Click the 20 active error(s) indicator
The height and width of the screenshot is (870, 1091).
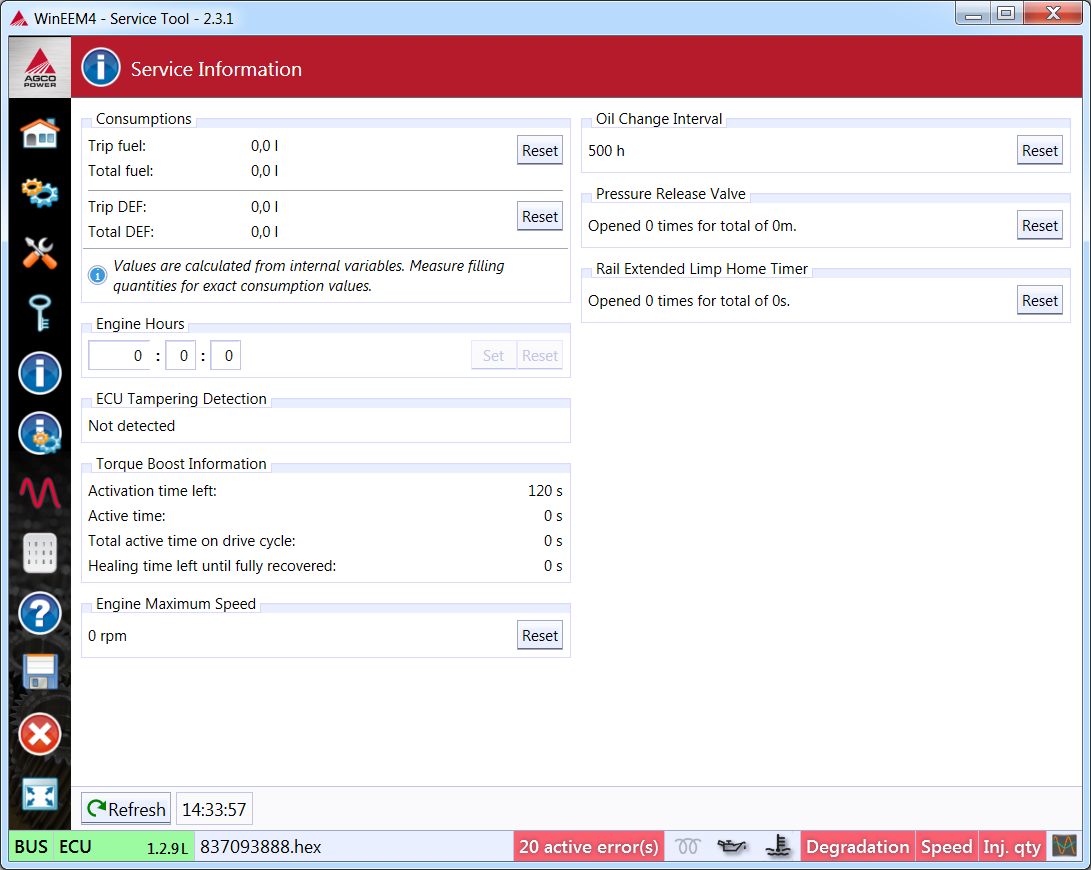coord(589,847)
